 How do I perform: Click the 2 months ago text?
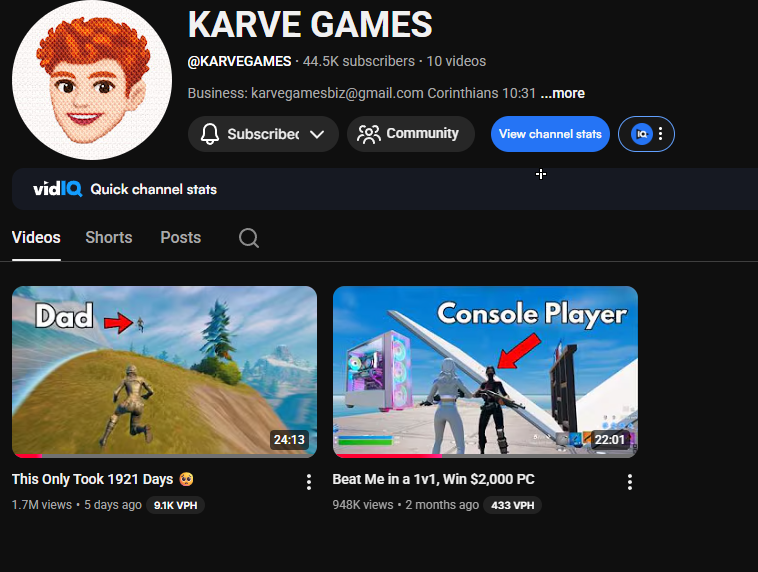[x=442, y=505]
